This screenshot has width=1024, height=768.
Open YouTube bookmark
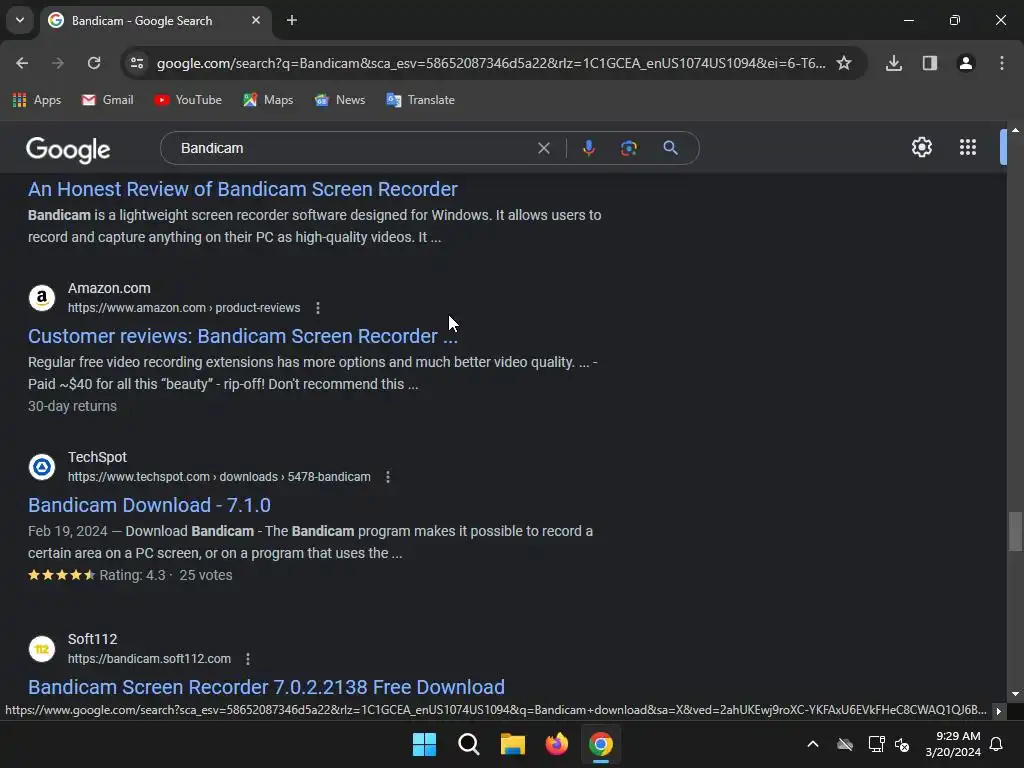188,100
